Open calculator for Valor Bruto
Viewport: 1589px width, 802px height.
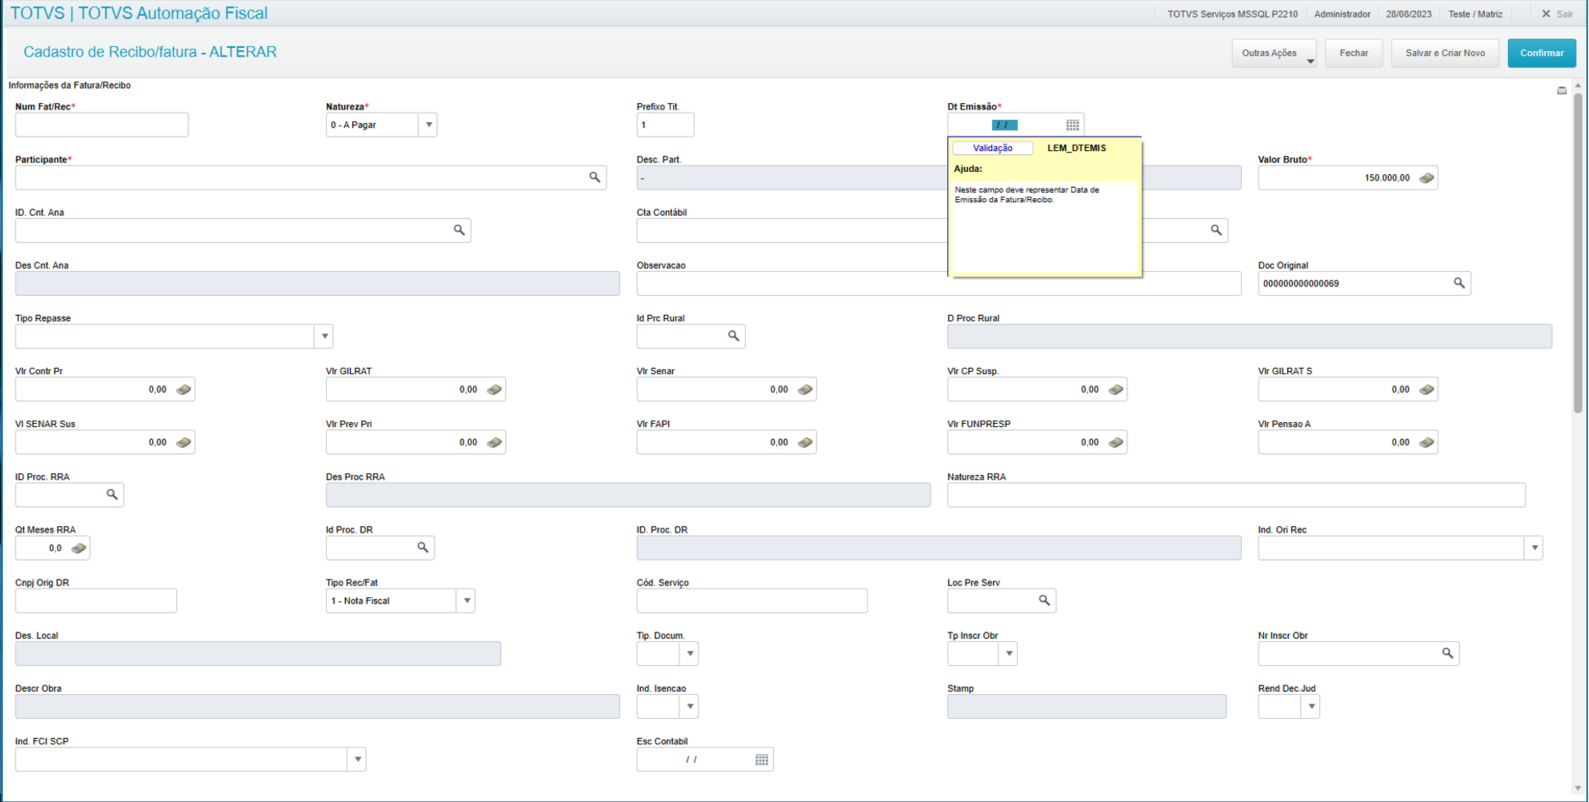[x=1427, y=178]
